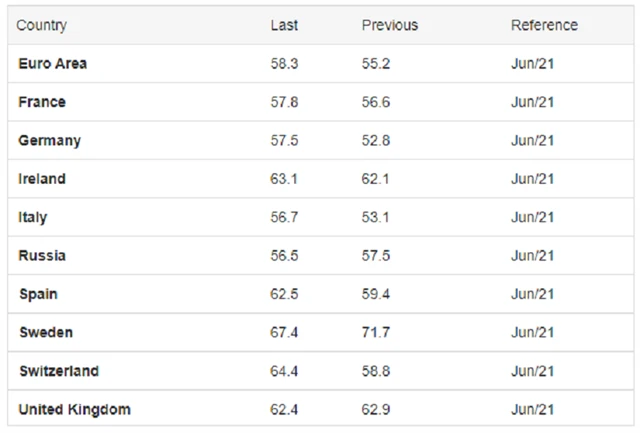This screenshot has width=640, height=433.
Task: Click Ireland's last value 63.1
Action: [284, 179]
